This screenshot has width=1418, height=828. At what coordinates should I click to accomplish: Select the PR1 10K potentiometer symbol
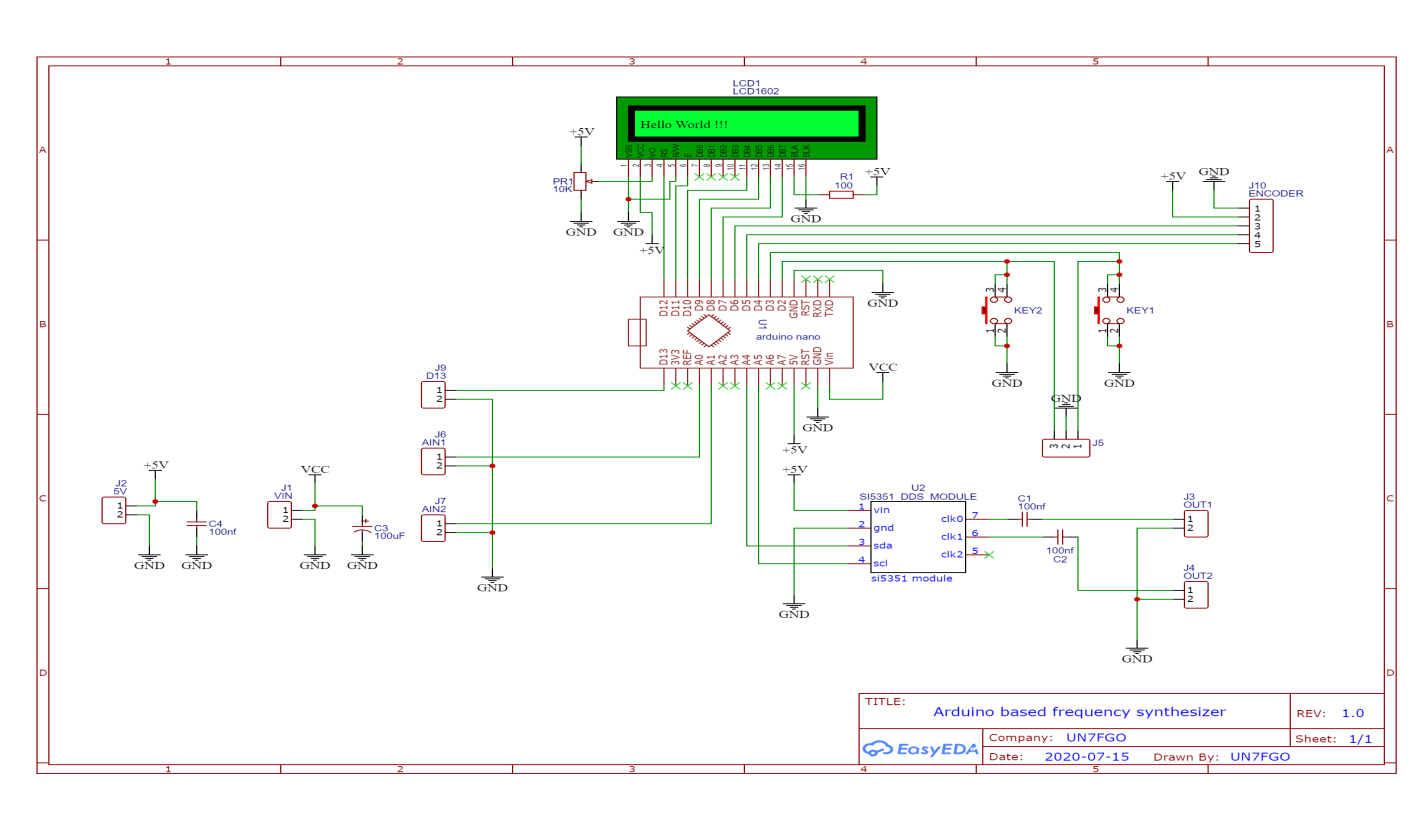581,181
